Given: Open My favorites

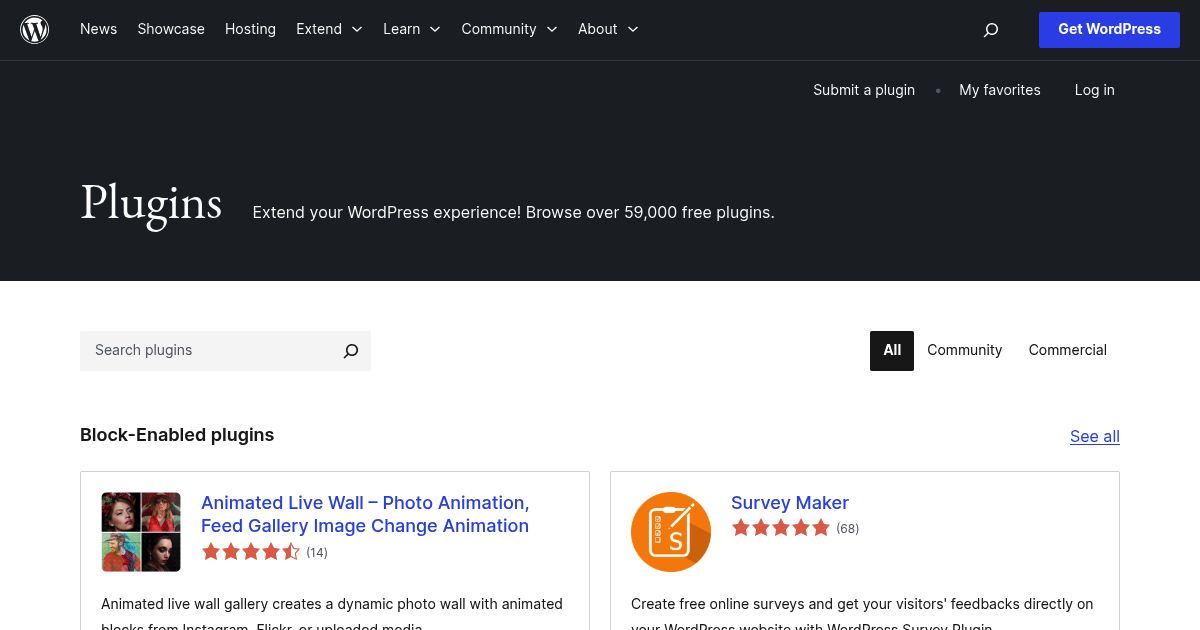Looking at the screenshot, I should (1000, 90).
